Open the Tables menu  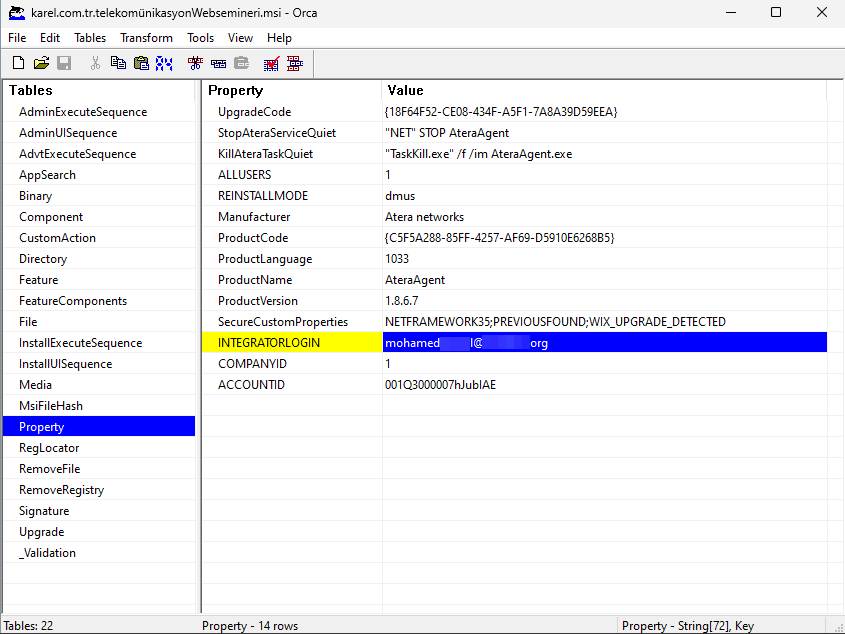point(90,38)
